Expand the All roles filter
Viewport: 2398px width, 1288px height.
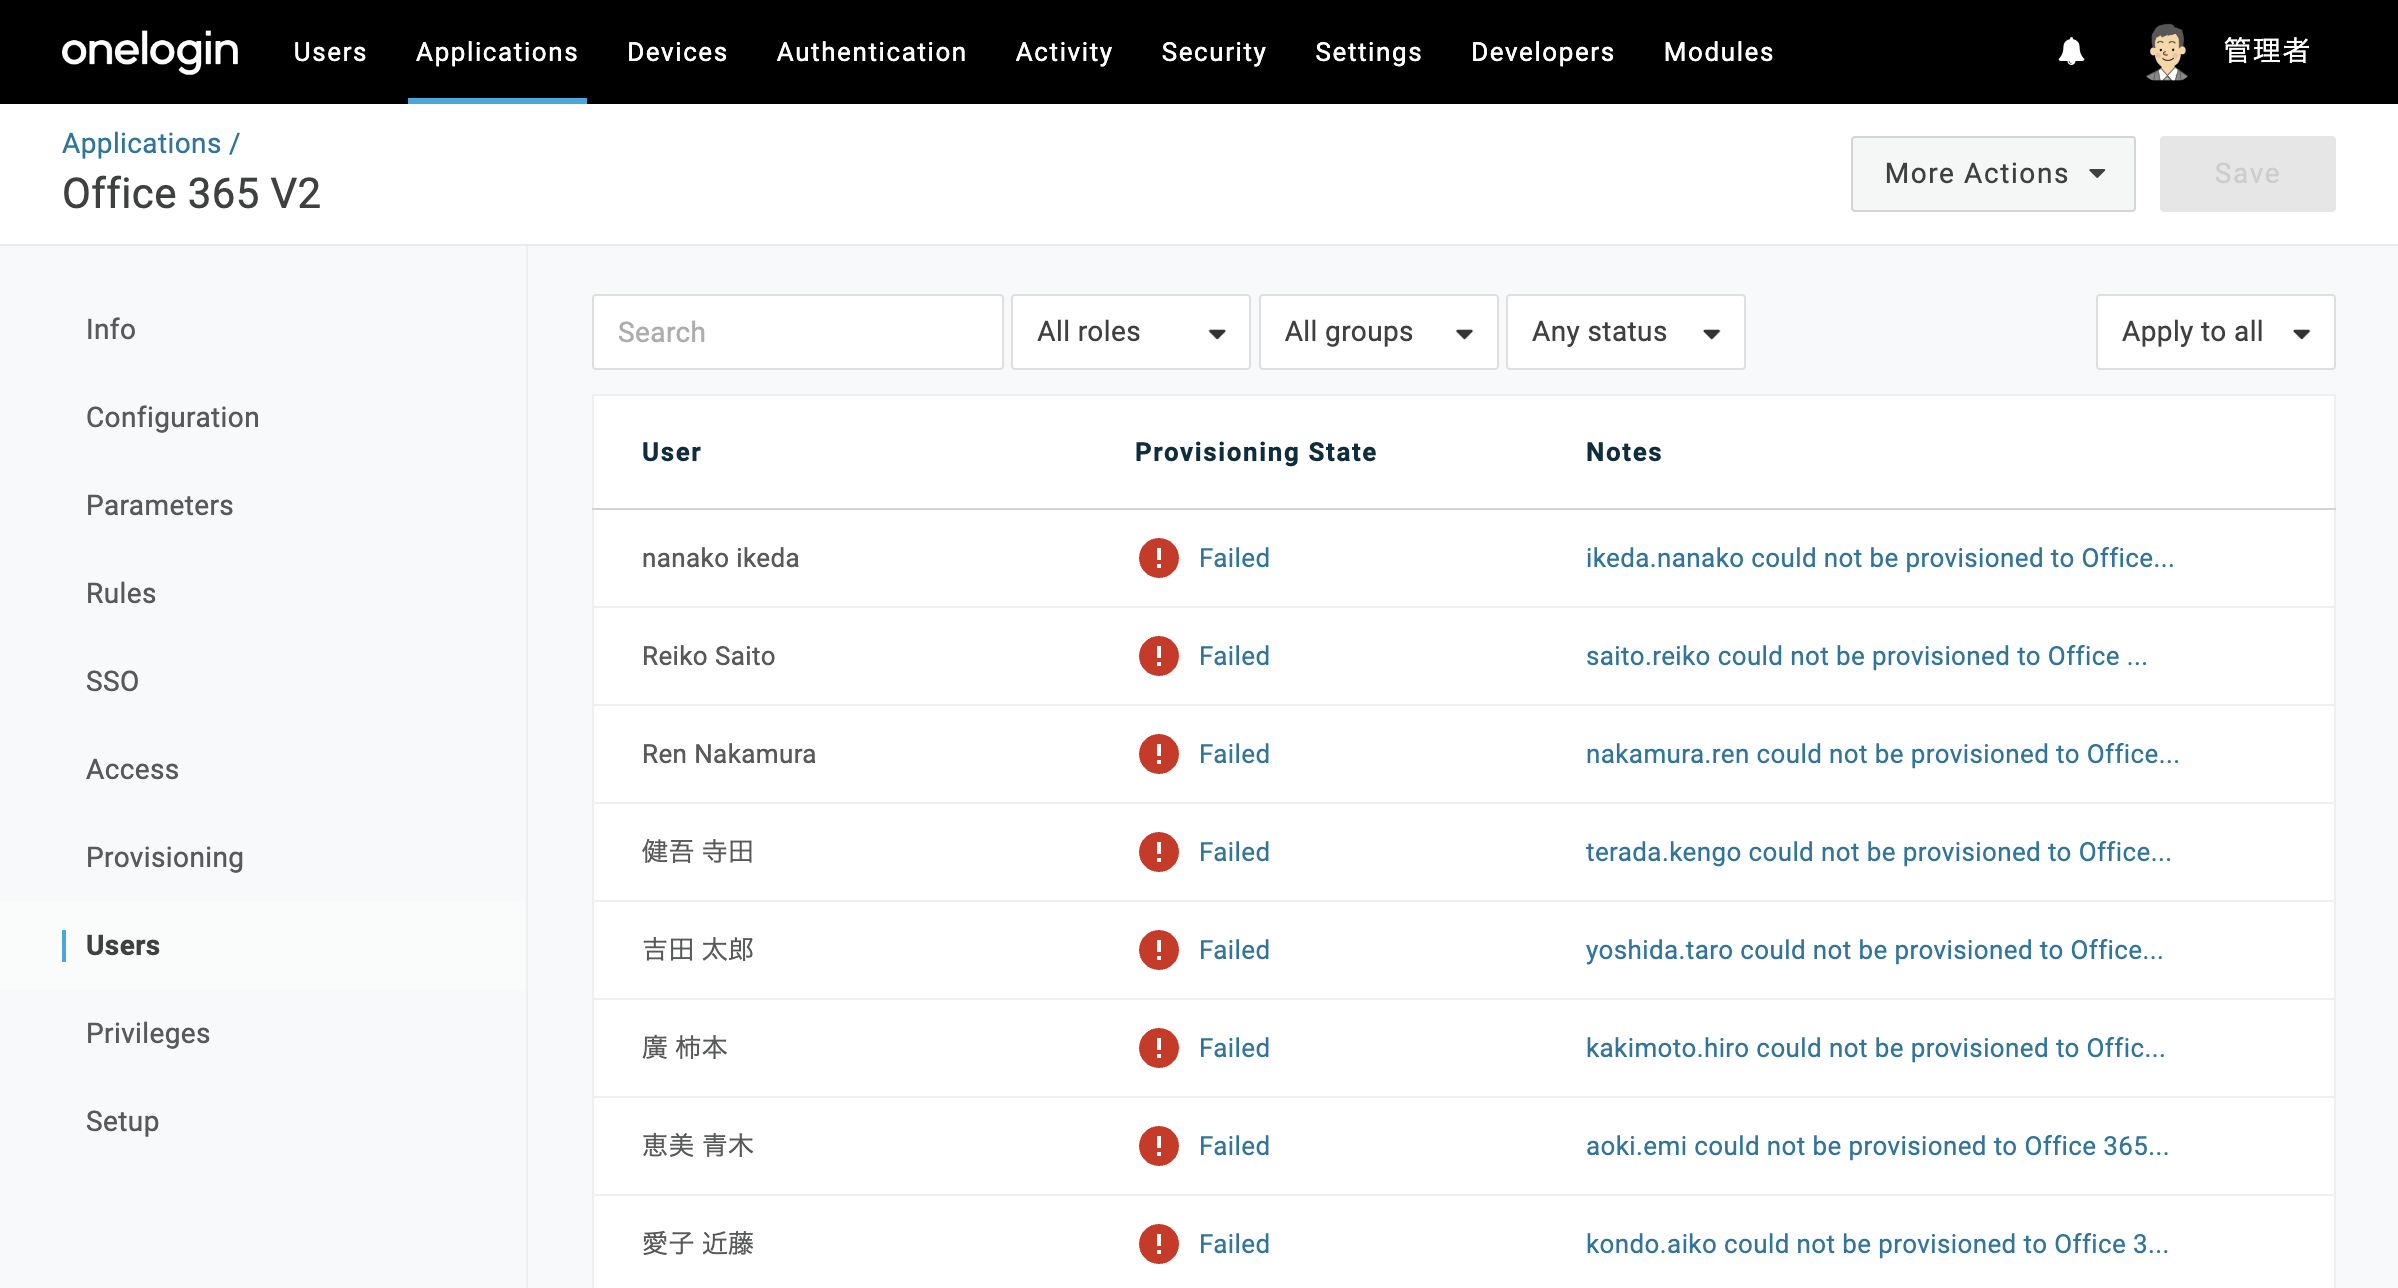(1131, 332)
